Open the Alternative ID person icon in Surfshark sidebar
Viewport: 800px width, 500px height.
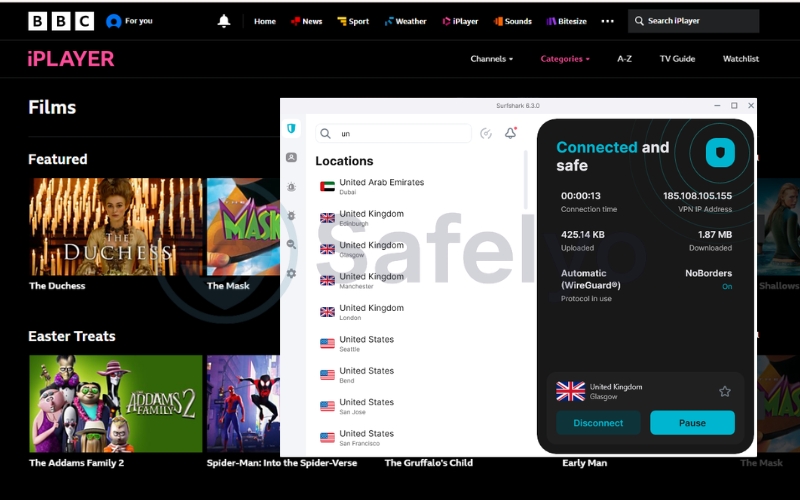pyautogui.click(x=291, y=158)
